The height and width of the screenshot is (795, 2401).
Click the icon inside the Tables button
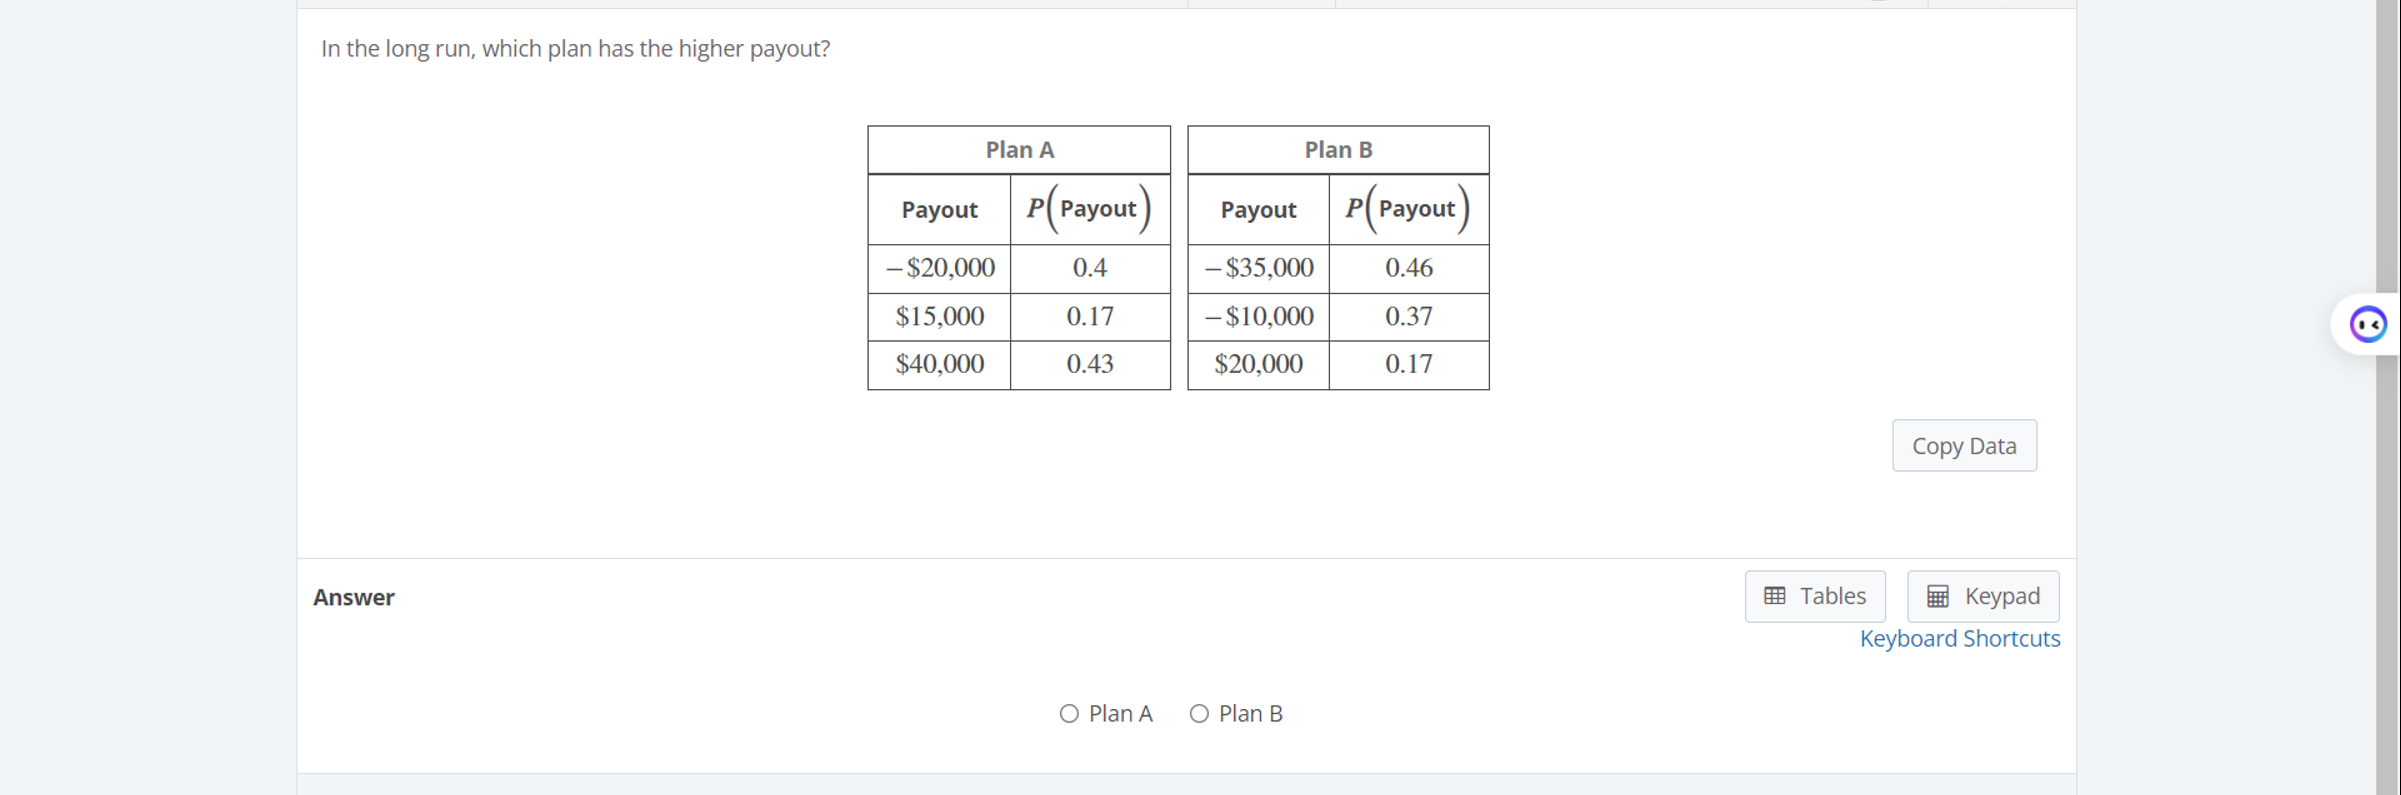coord(1774,595)
